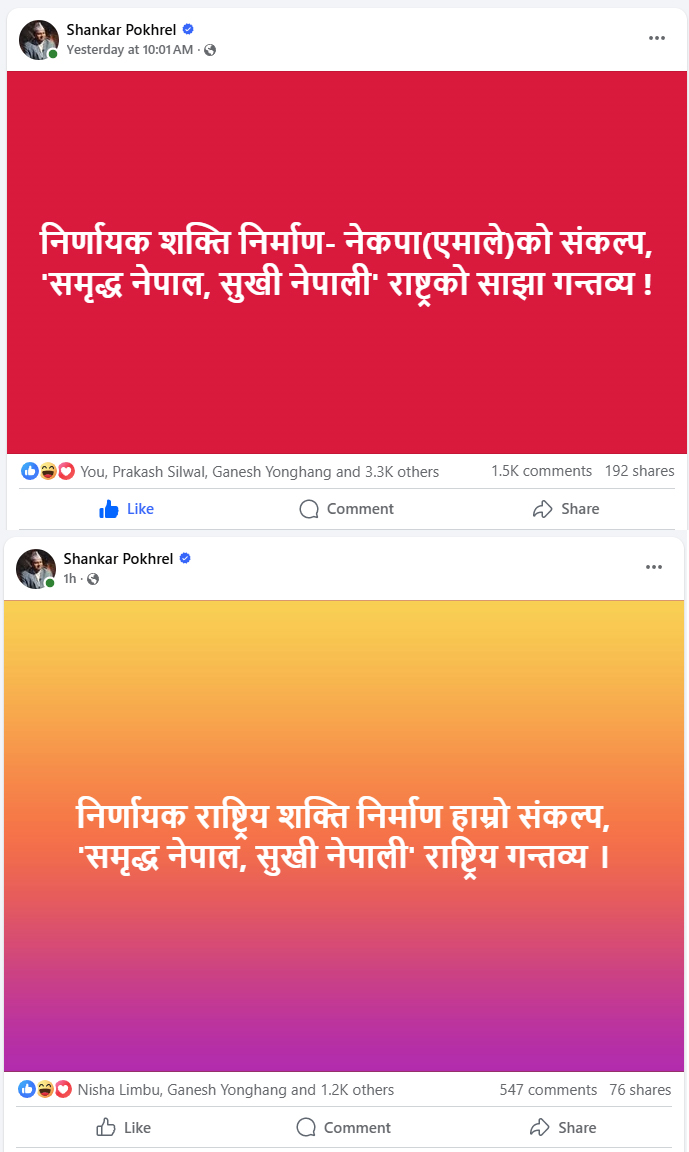The height and width of the screenshot is (1152, 689).
Task: Click the globe privacy icon beside Yesterday at 10:01 AM
Action: pyautogui.click(x=210, y=50)
